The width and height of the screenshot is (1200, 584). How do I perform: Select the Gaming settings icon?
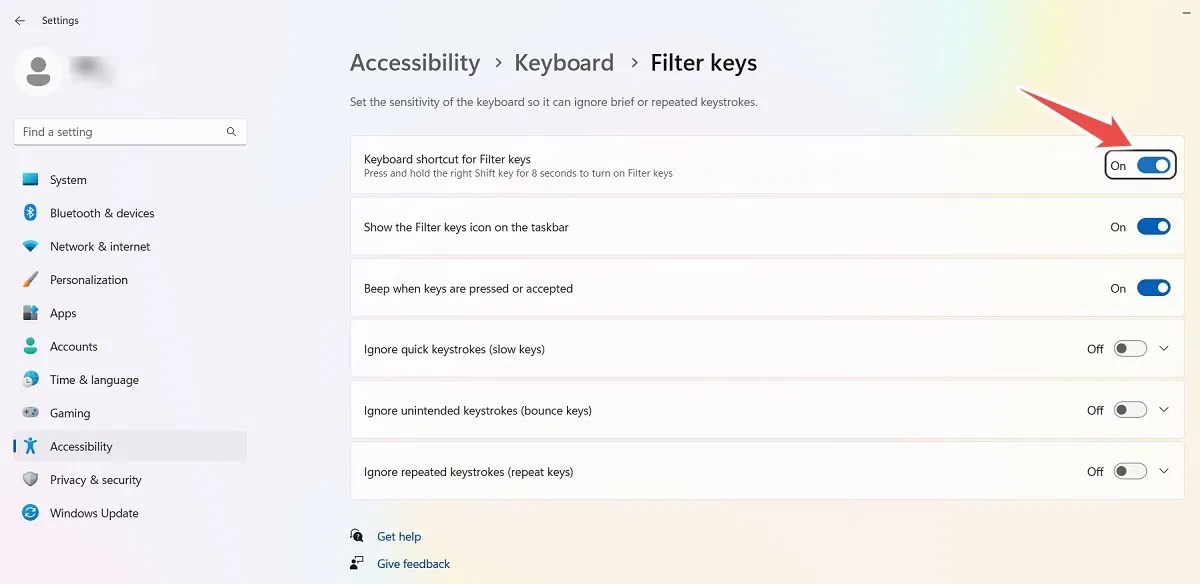30,413
